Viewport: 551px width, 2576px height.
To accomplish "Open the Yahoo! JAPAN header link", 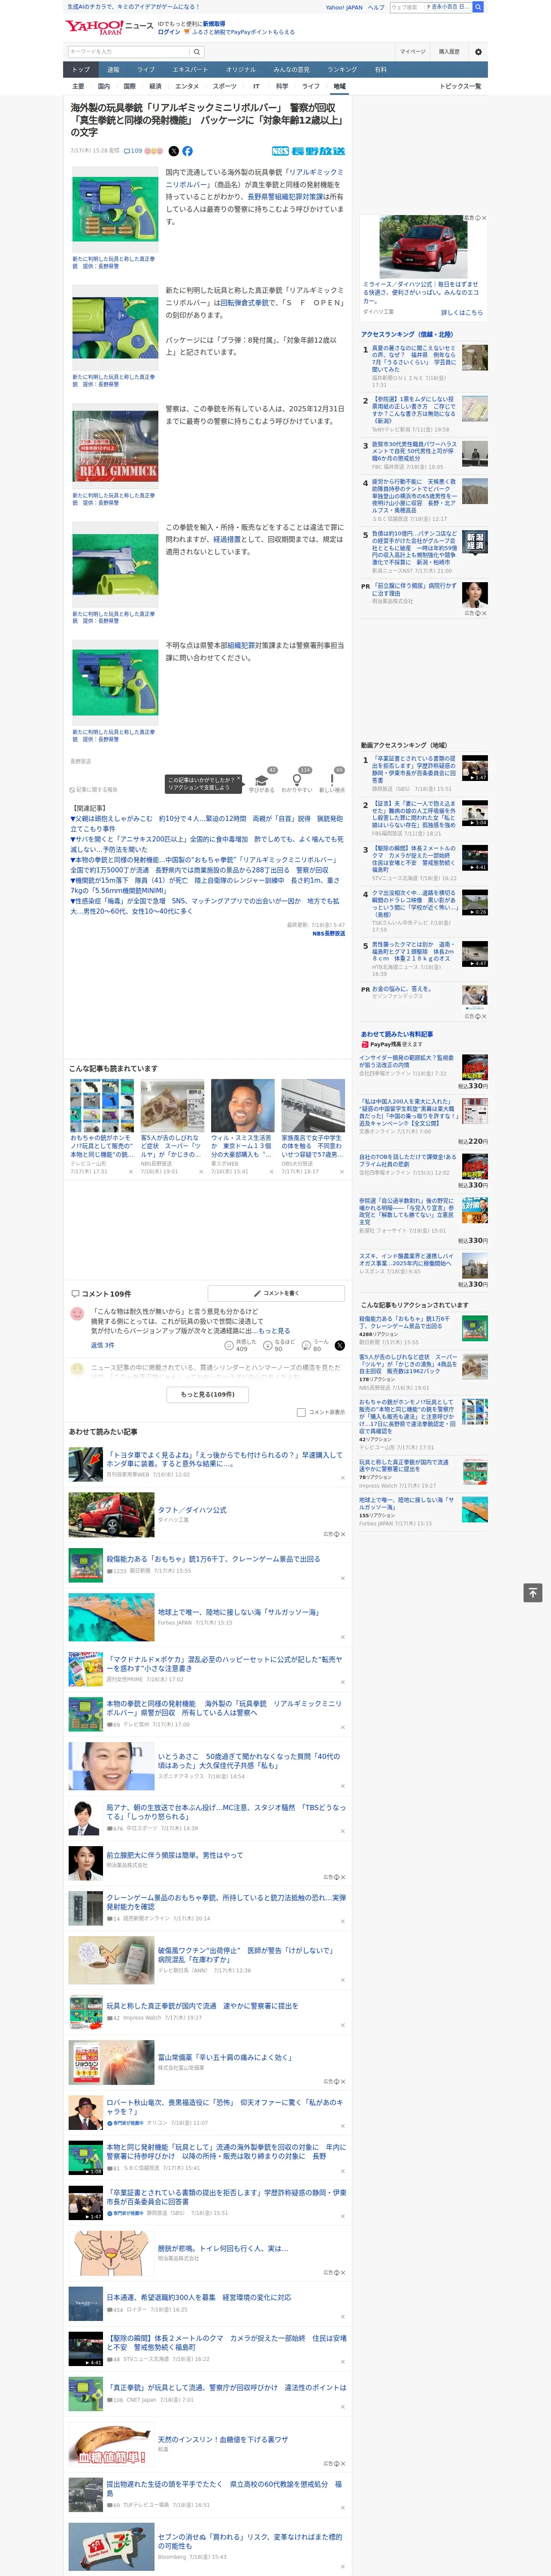I will point(344,7).
